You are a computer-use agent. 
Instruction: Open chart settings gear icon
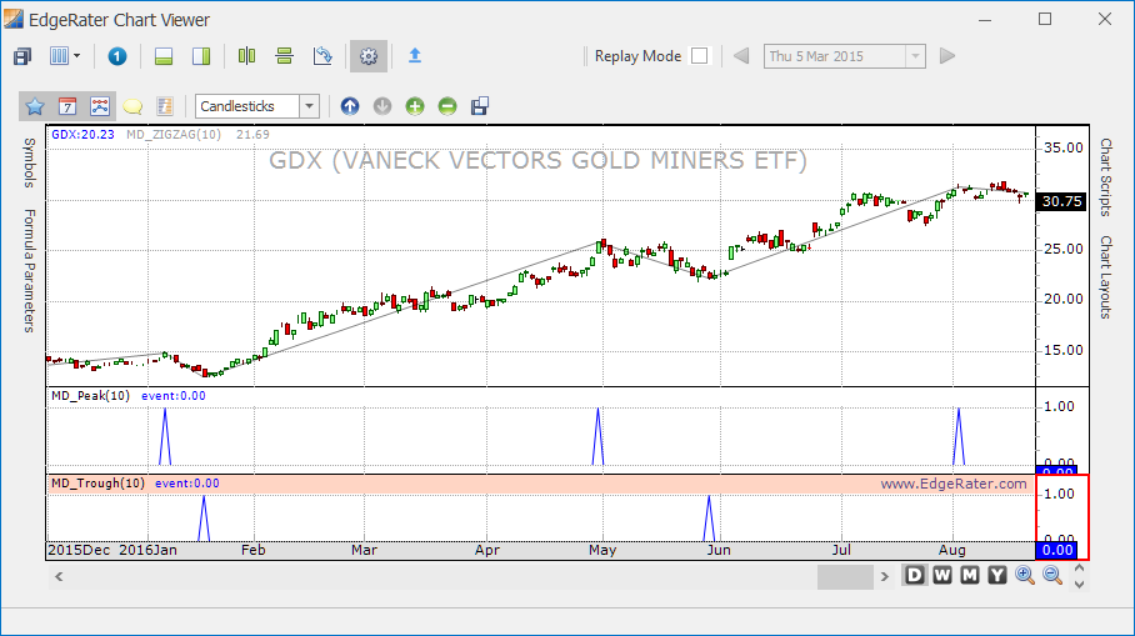tap(368, 56)
